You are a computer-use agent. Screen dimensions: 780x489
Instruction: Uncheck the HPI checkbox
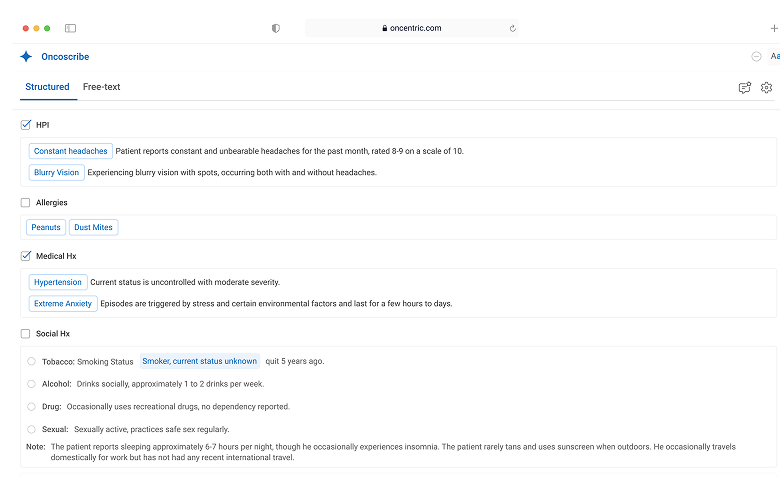coord(25,125)
